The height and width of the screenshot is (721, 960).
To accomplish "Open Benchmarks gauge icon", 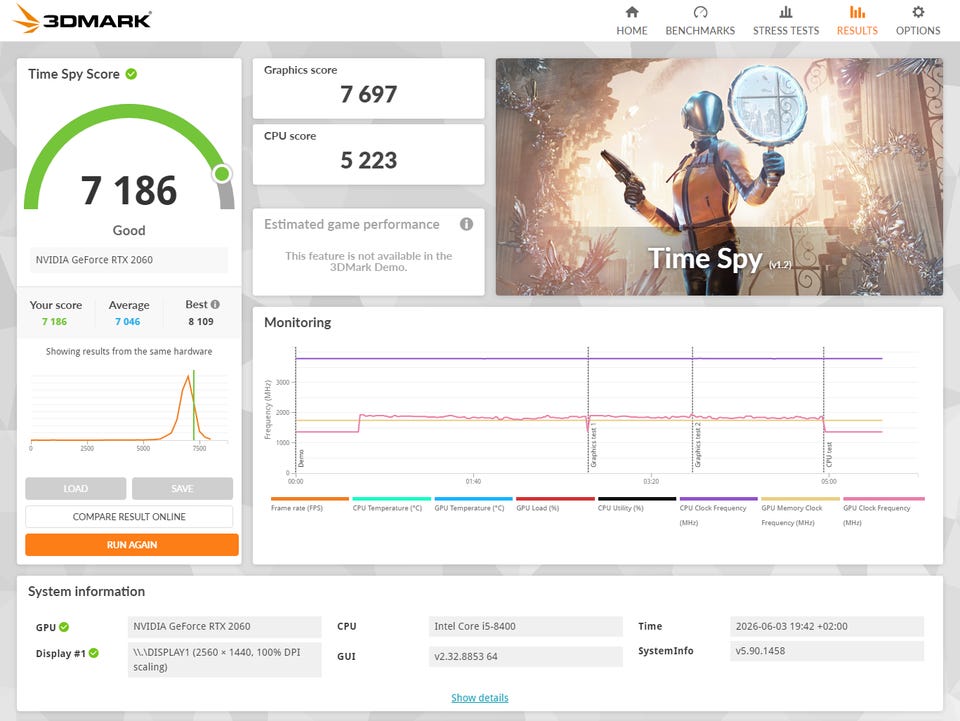I will pos(700,12).
